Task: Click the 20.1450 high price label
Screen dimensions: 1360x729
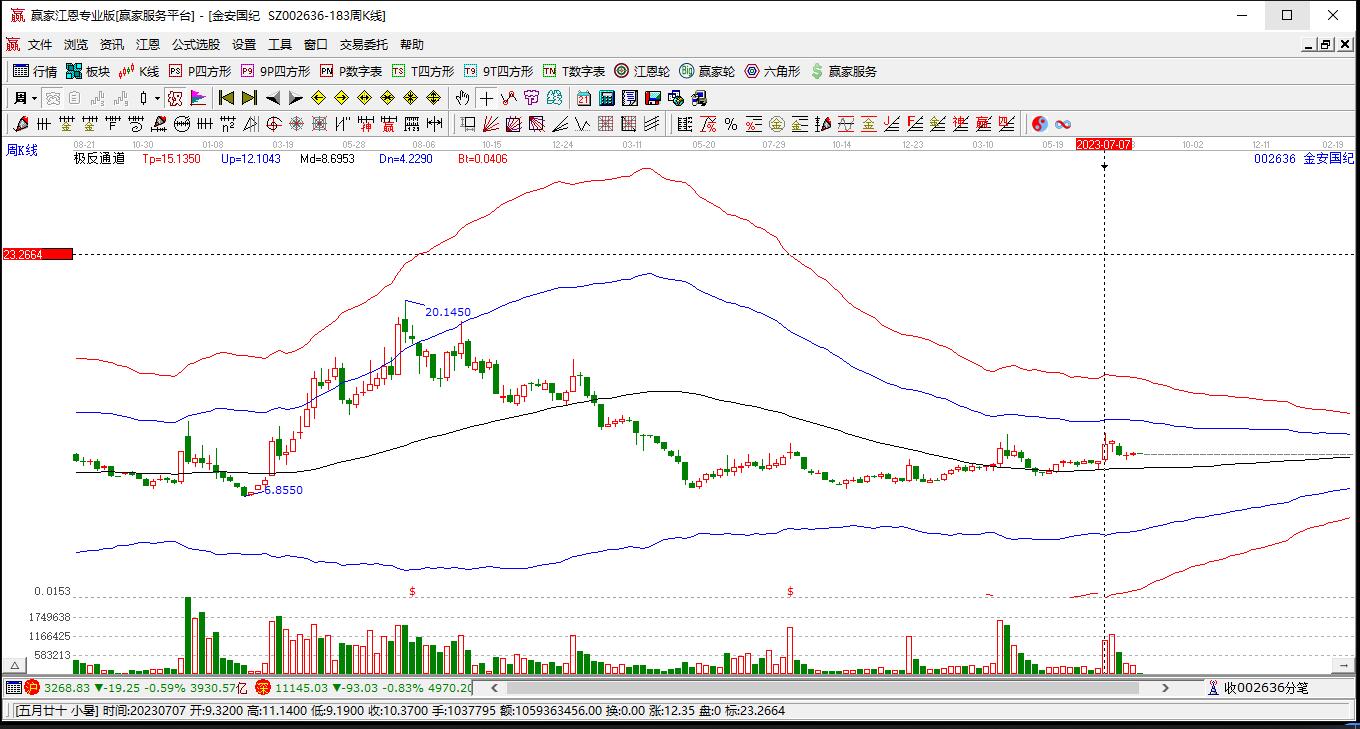Action: pyautogui.click(x=448, y=312)
